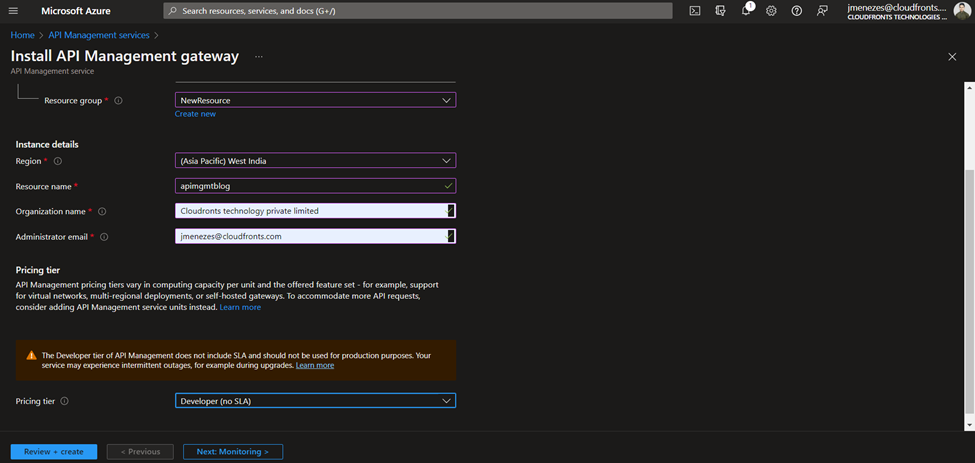Open the Azure portal hamburger menu
Image resolution: width=975 pixels, height=463 pixels.
(x=14, y=11)
